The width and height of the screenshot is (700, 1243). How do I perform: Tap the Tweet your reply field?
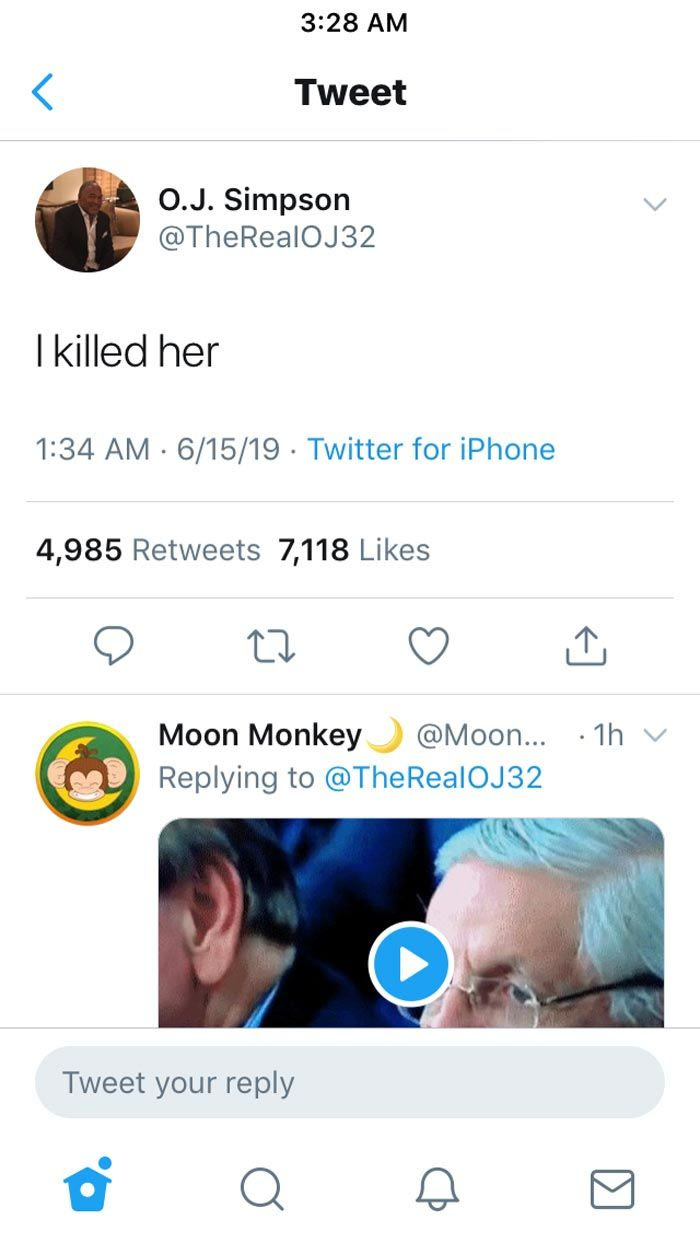tap(350, 1082)
